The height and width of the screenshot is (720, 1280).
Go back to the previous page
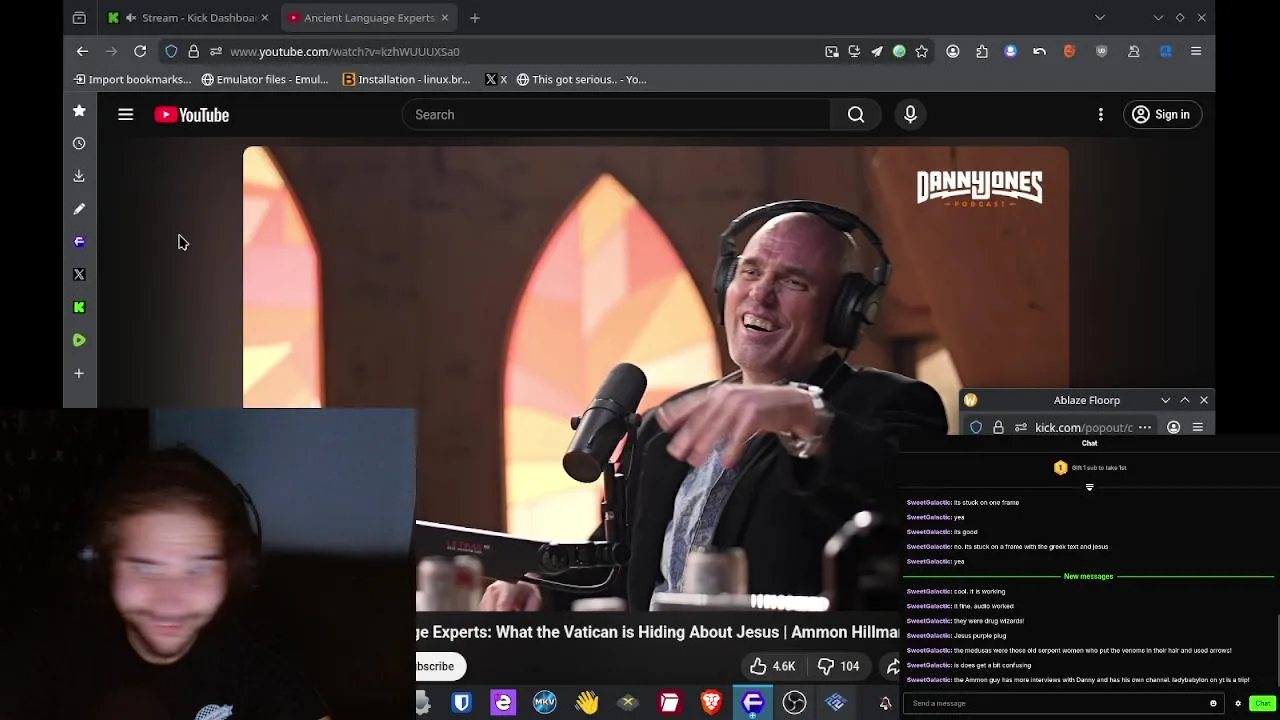click(x=83, y=51)
